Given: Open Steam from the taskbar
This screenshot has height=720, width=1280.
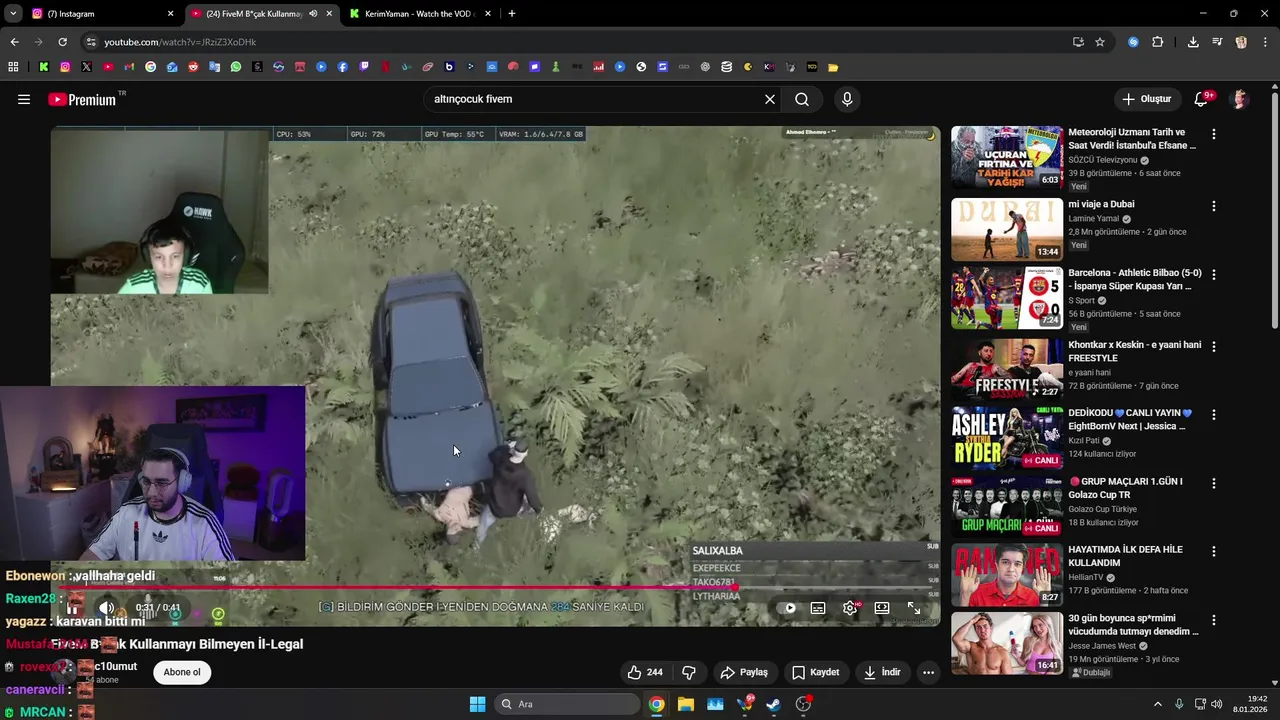Looking at the screenshot, I should pos(773,704).
